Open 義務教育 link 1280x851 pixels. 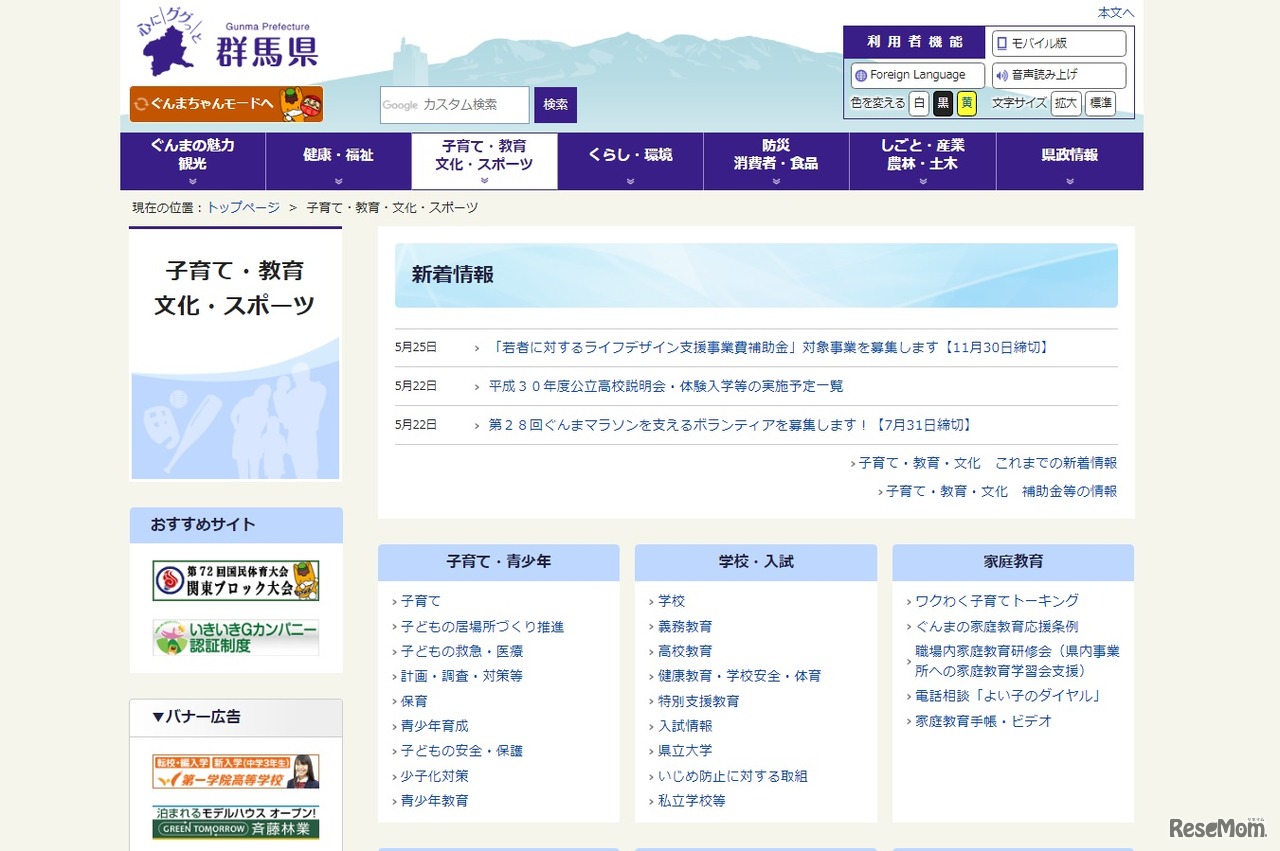click(x=686, y=627)
